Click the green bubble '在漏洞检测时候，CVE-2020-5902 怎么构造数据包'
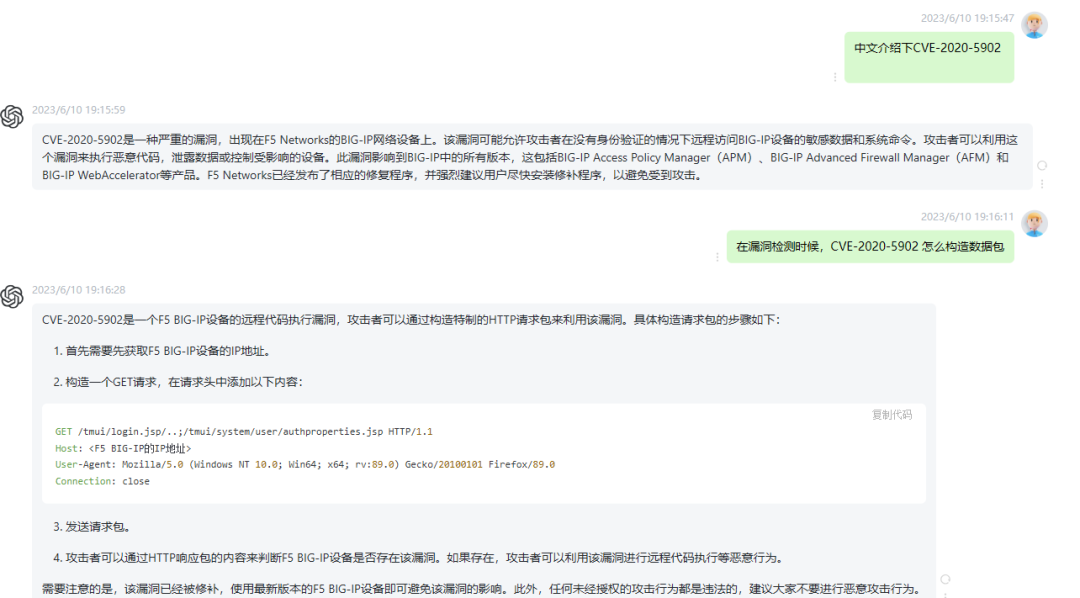 870,247
